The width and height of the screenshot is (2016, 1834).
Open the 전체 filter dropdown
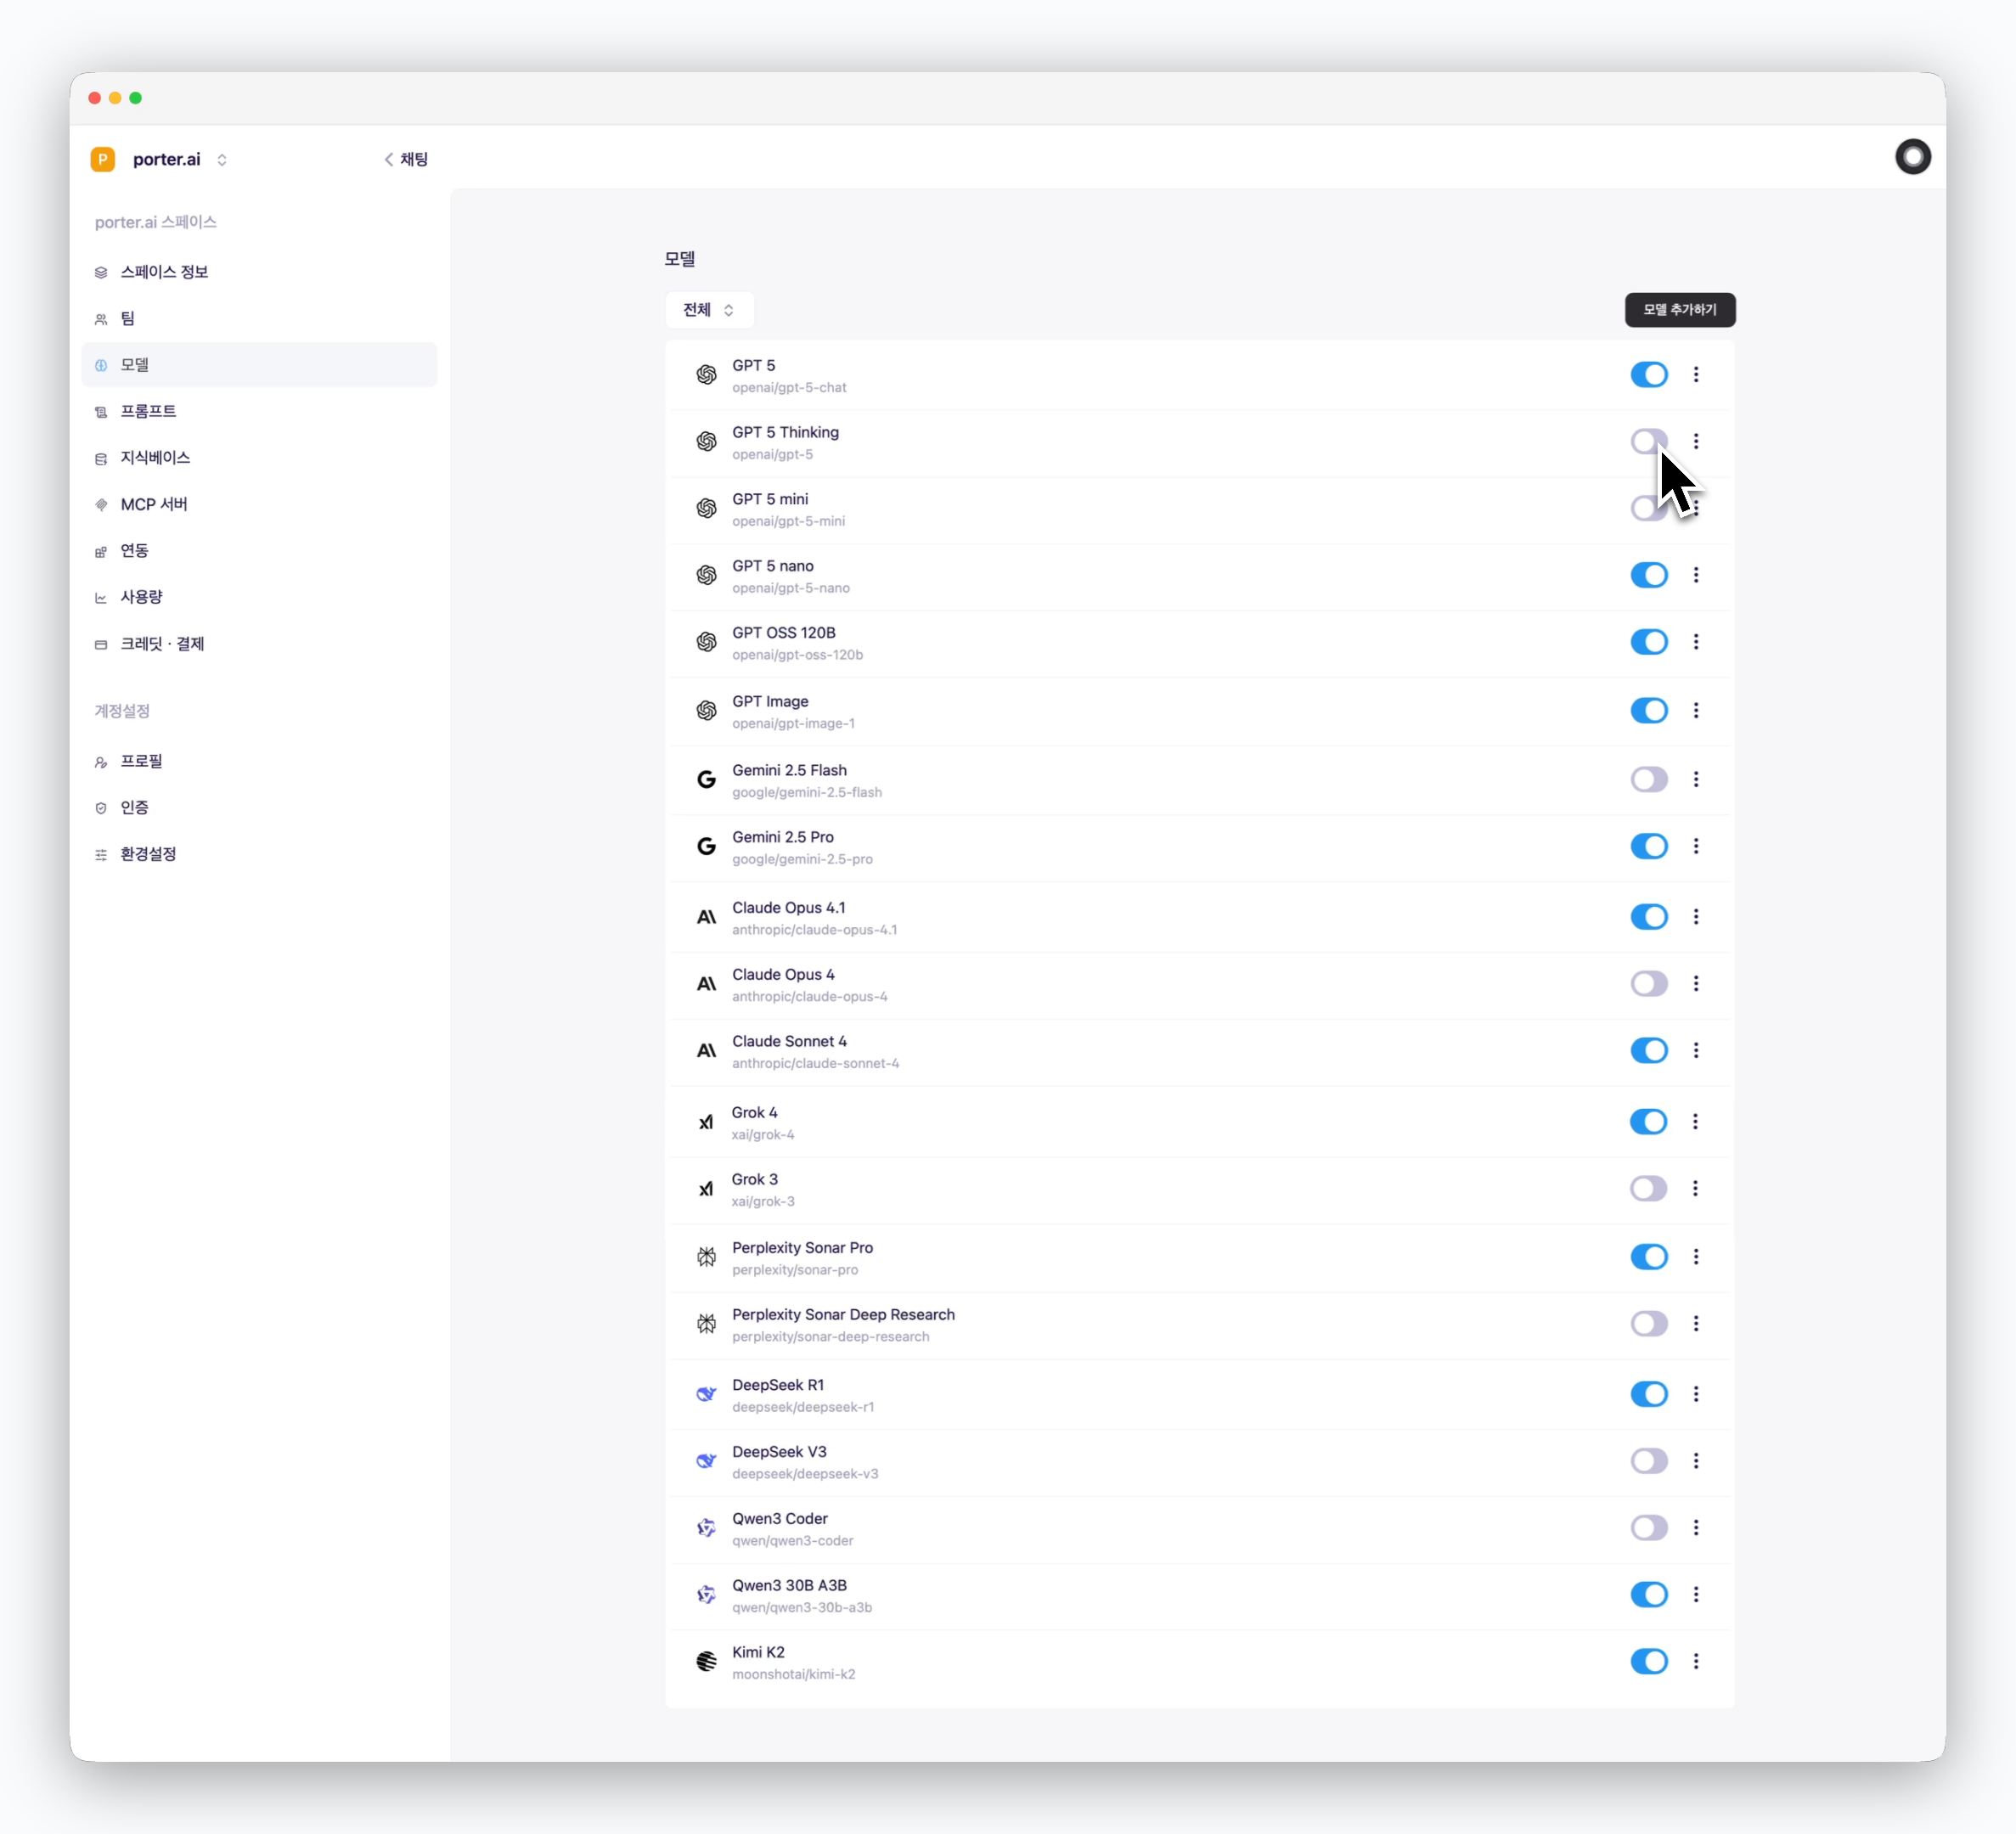(x=709, y=310)
